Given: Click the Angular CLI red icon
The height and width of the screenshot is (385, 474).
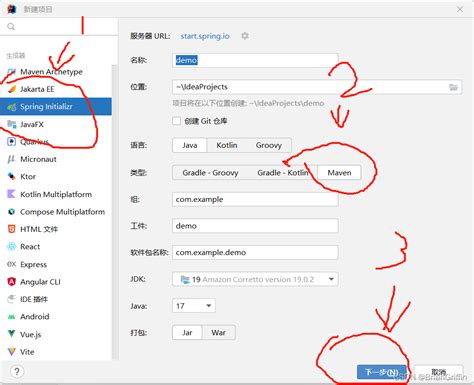Looking at the screenshot, I should click(12, 282).
